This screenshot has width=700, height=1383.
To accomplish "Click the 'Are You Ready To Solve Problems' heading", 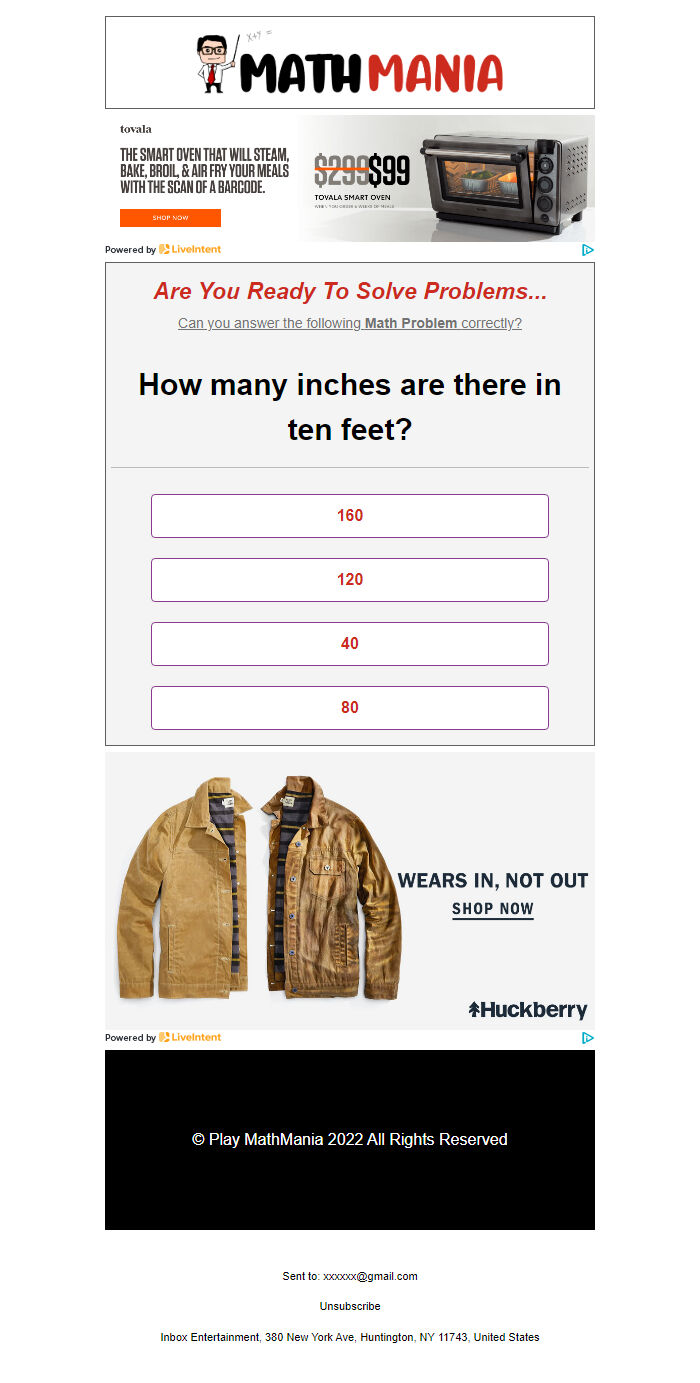I will 350,292.
